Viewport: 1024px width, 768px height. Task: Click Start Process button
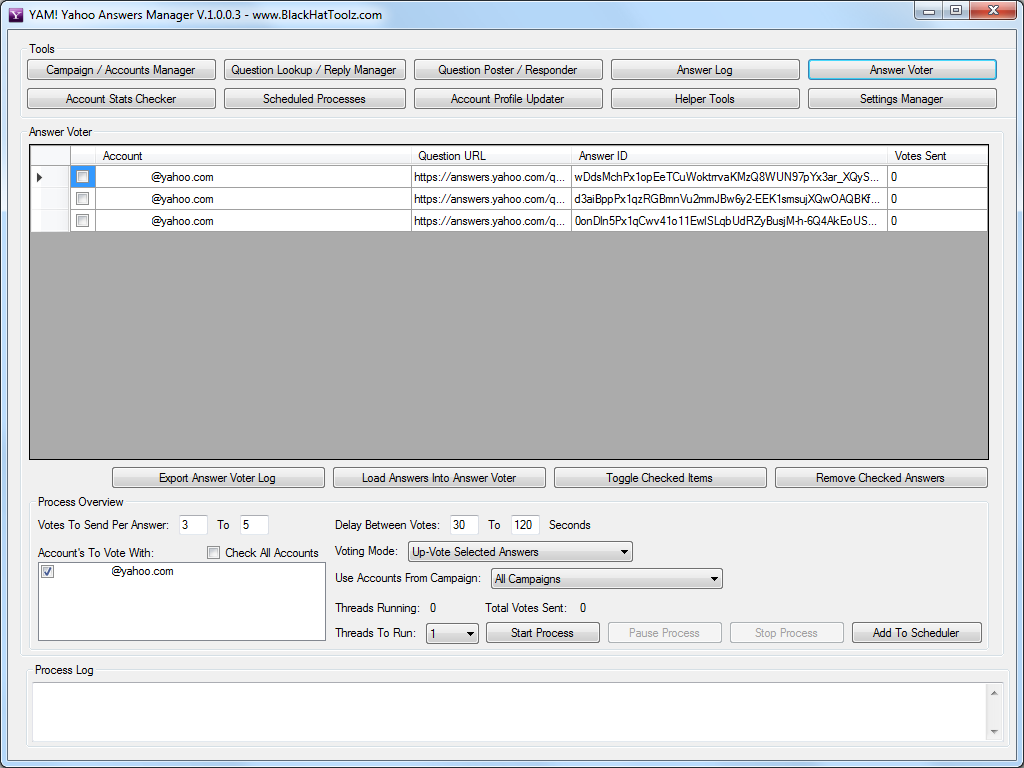[542, 633]
